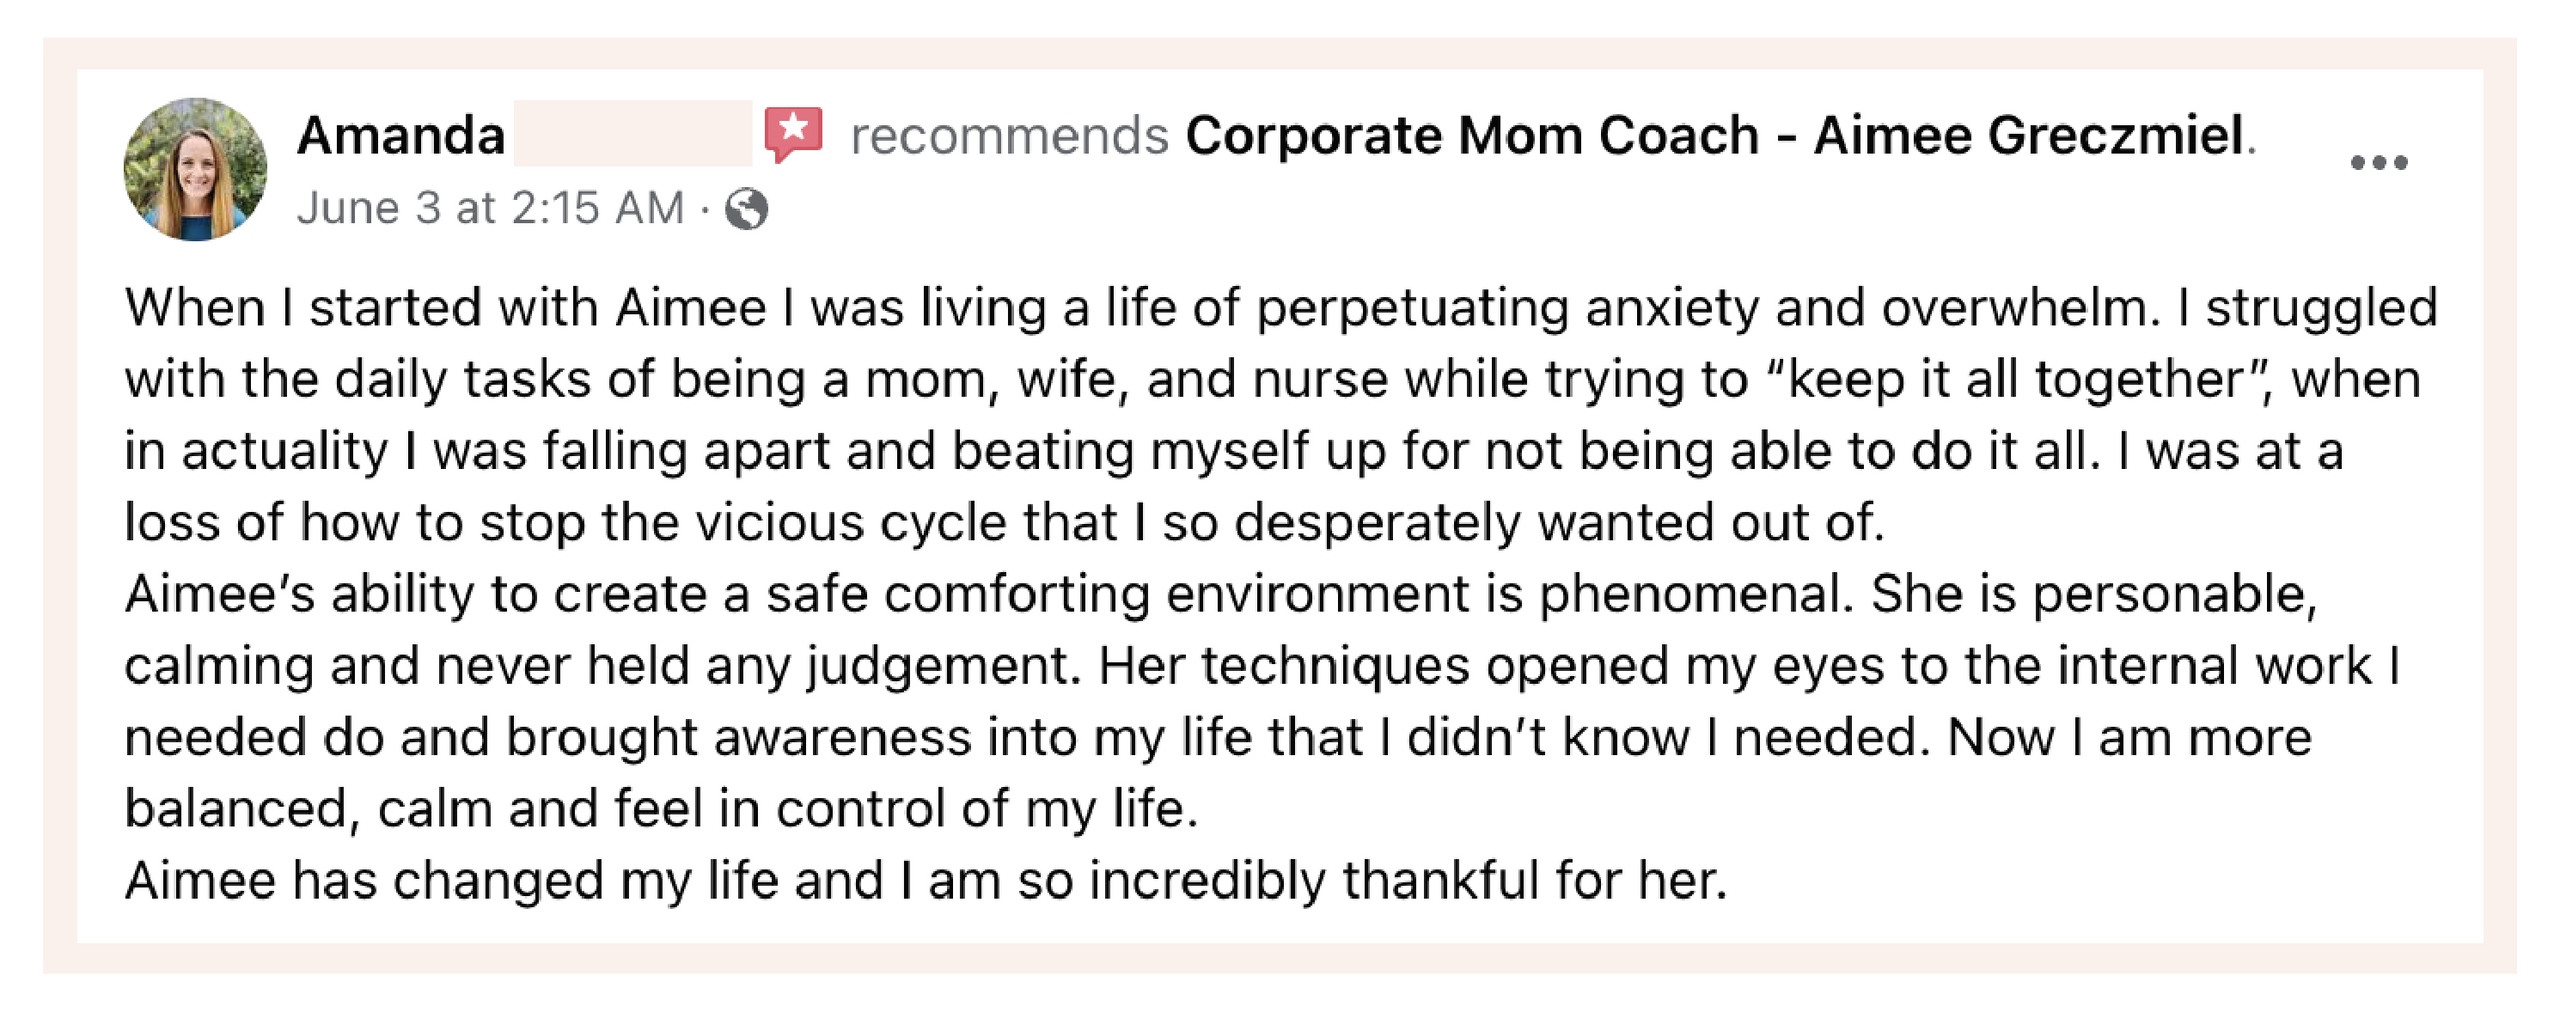Open the Corporate Mom Coach page link

1714,136
